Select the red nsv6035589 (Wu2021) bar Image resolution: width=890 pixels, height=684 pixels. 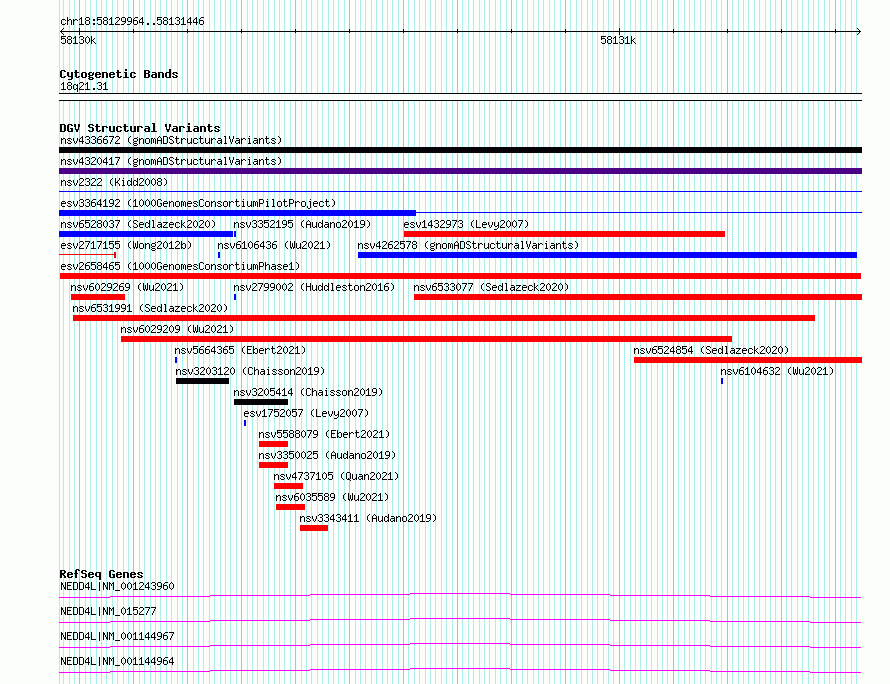[x=291, y=507]
